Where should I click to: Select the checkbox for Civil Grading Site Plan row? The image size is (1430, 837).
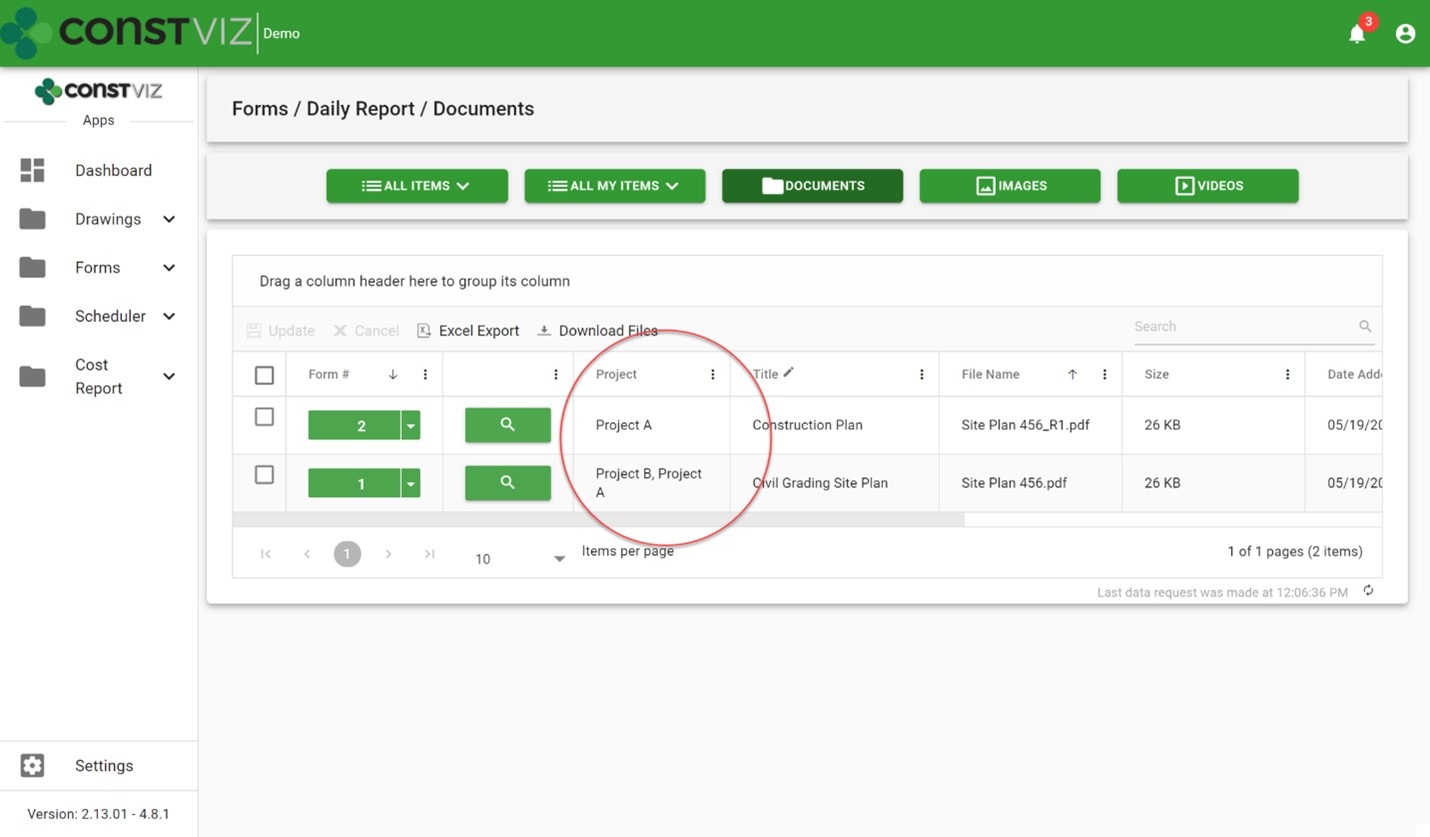pyautogui.click(x=264, y=475)
